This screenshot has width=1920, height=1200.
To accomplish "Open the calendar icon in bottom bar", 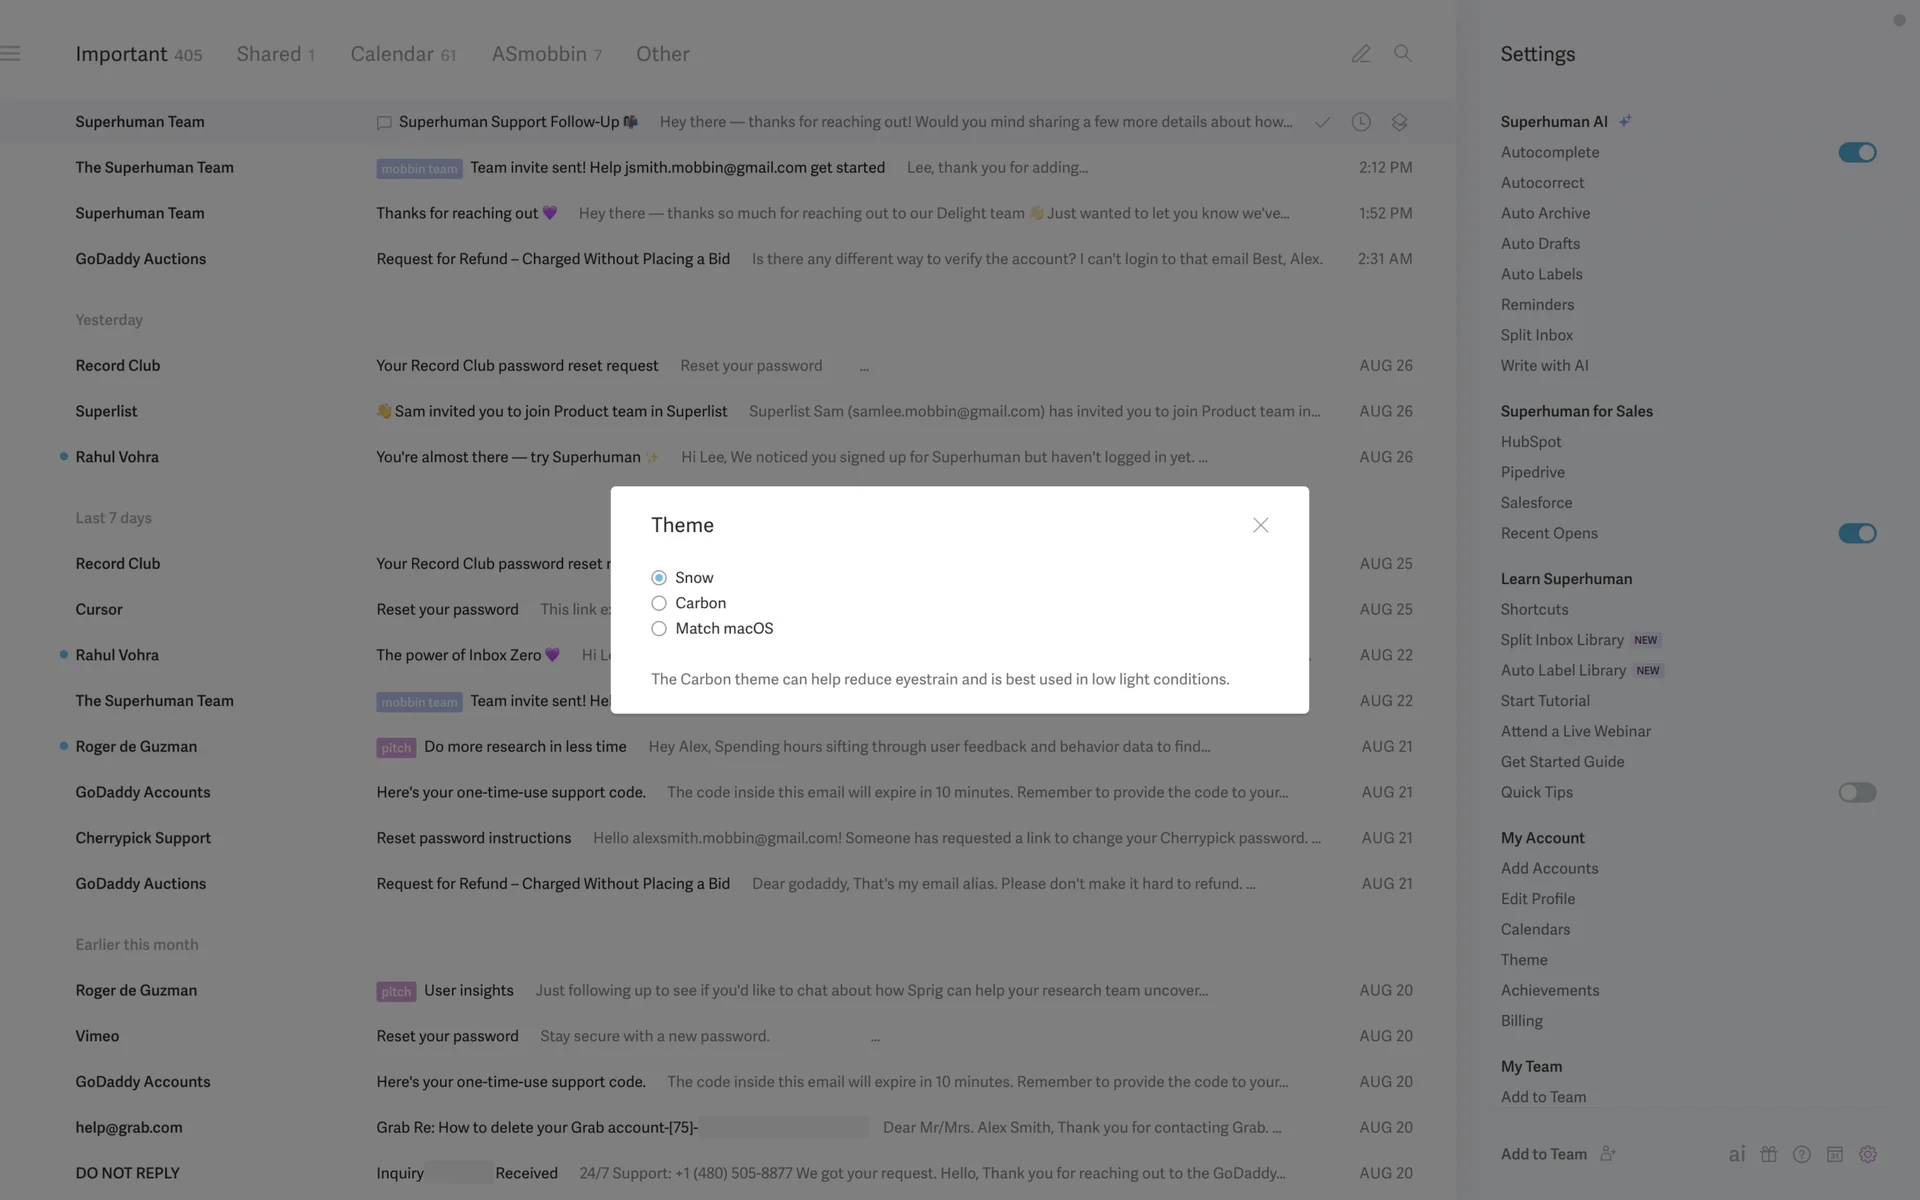I will click(x=1835, y=1154).
